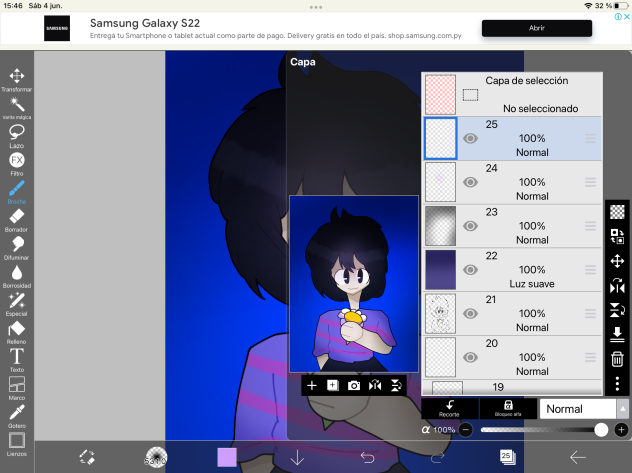Open more layer options three dots
The image size is (632, 473).
617,384
